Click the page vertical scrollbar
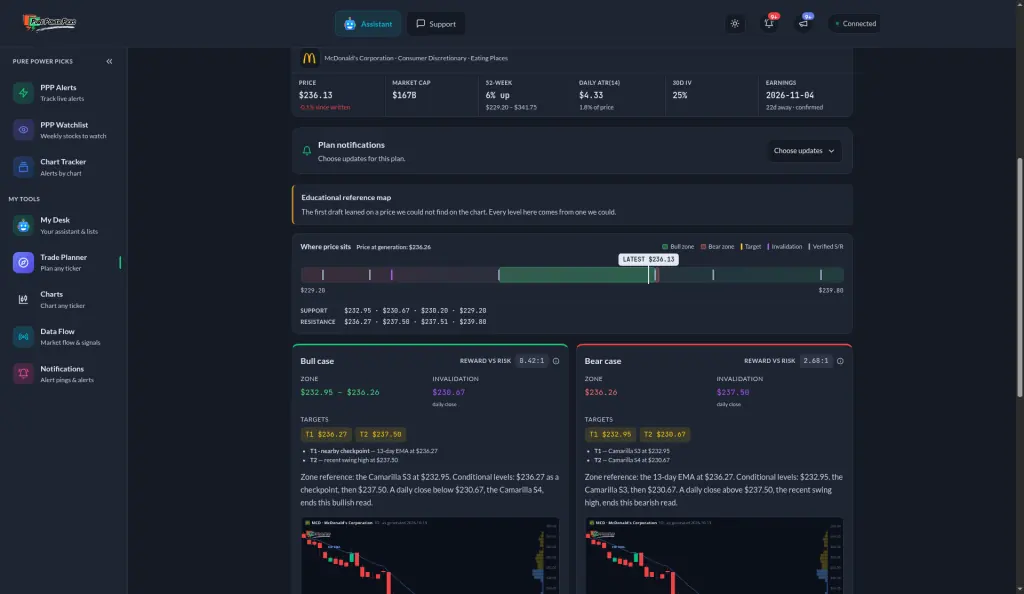The width and height of the screenshot is (1024, 594). click(1019, 277)
